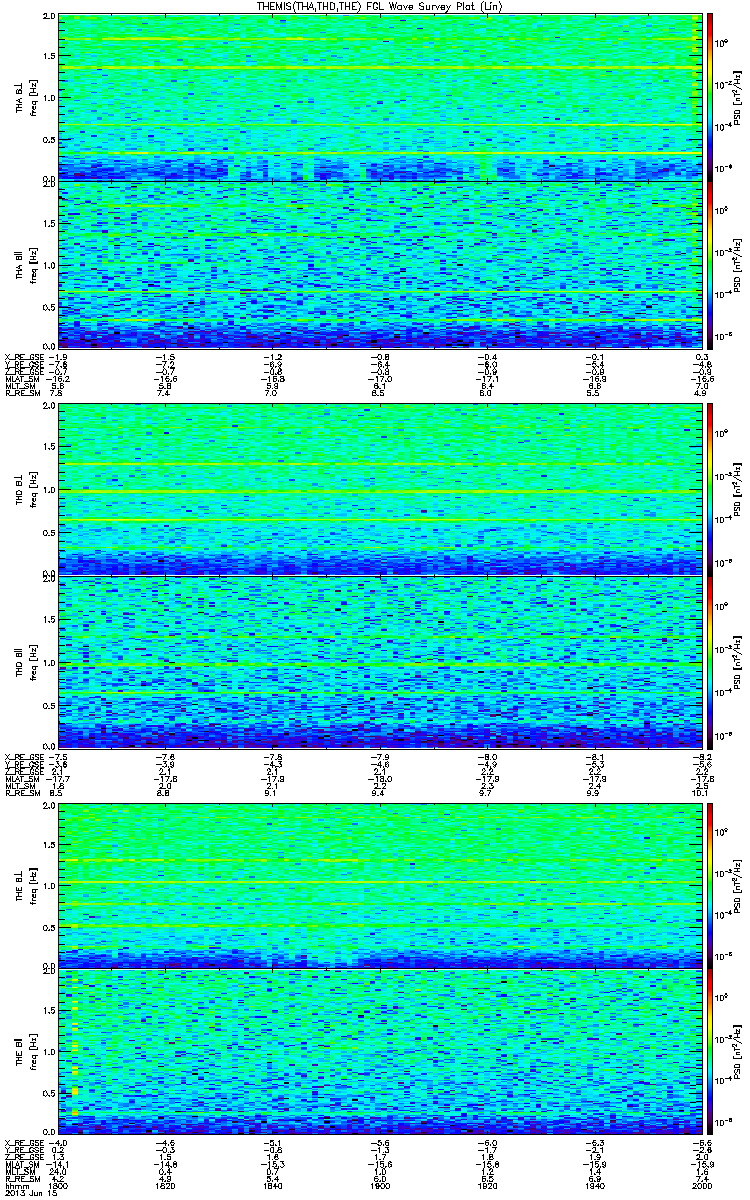Click the THE B-parallel PSD color bar
Viewport: 750px width, 1200px height.
[710, 1050]
